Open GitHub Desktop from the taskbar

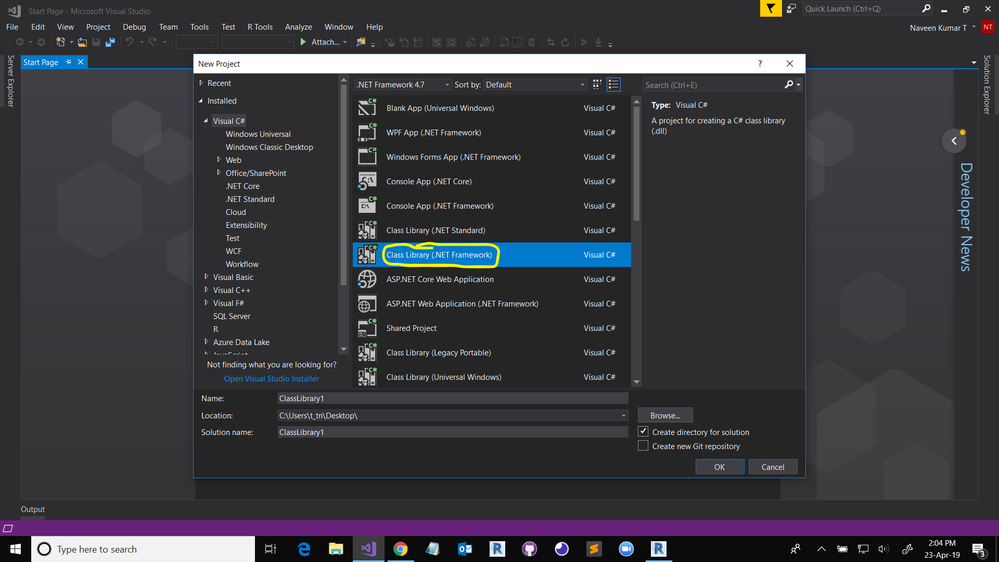pyautogui.click(x=529, y=549)
